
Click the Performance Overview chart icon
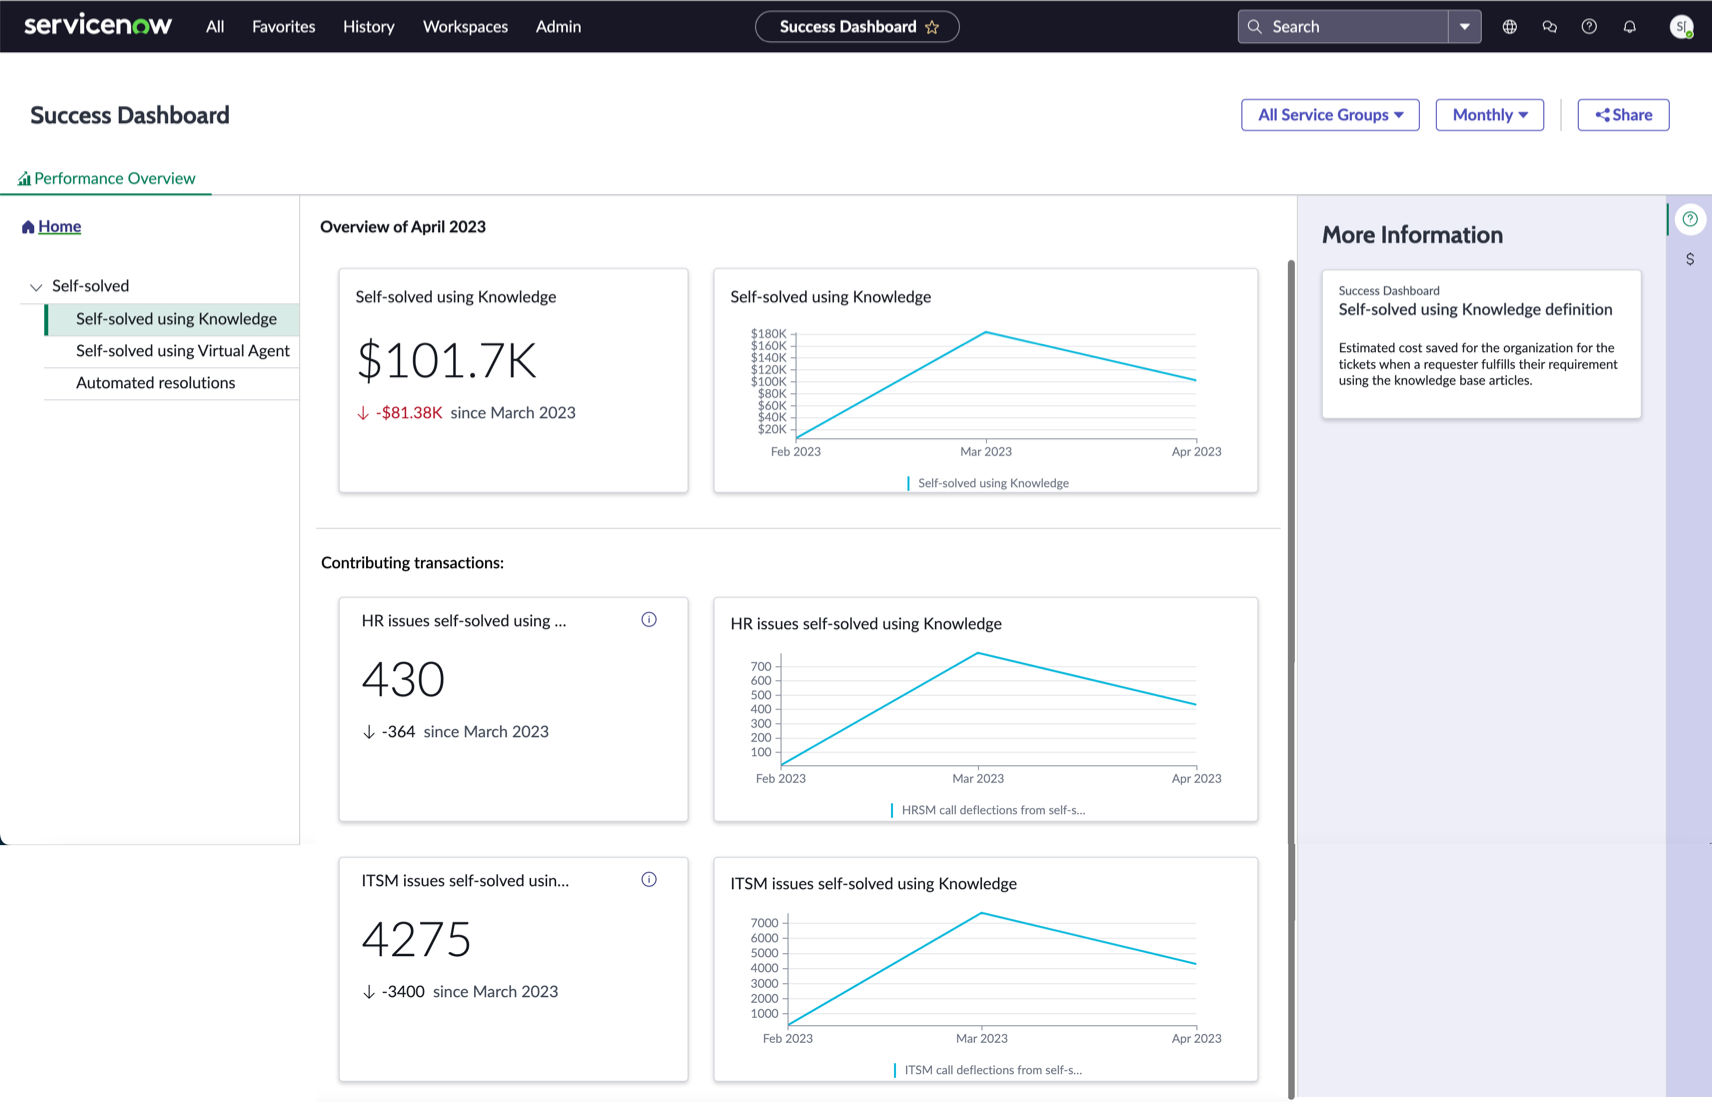(24, 179)
